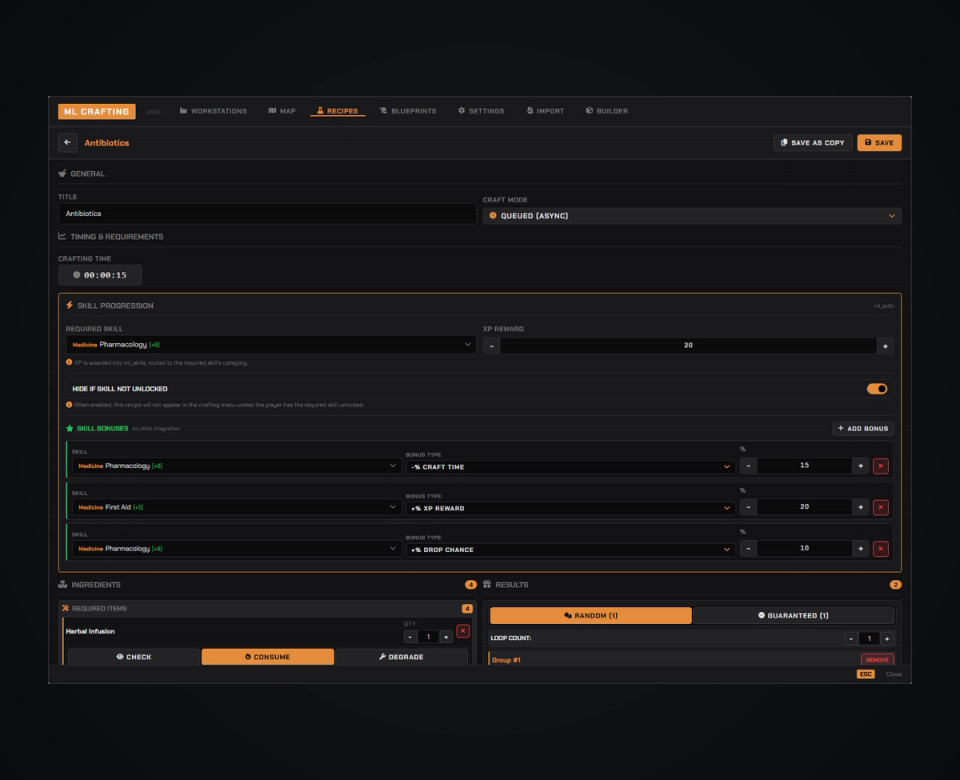This screenshot has width=960, height=780.
Task: Open the +% XP Reward bonus type dropdown
Action: (570, 508)
